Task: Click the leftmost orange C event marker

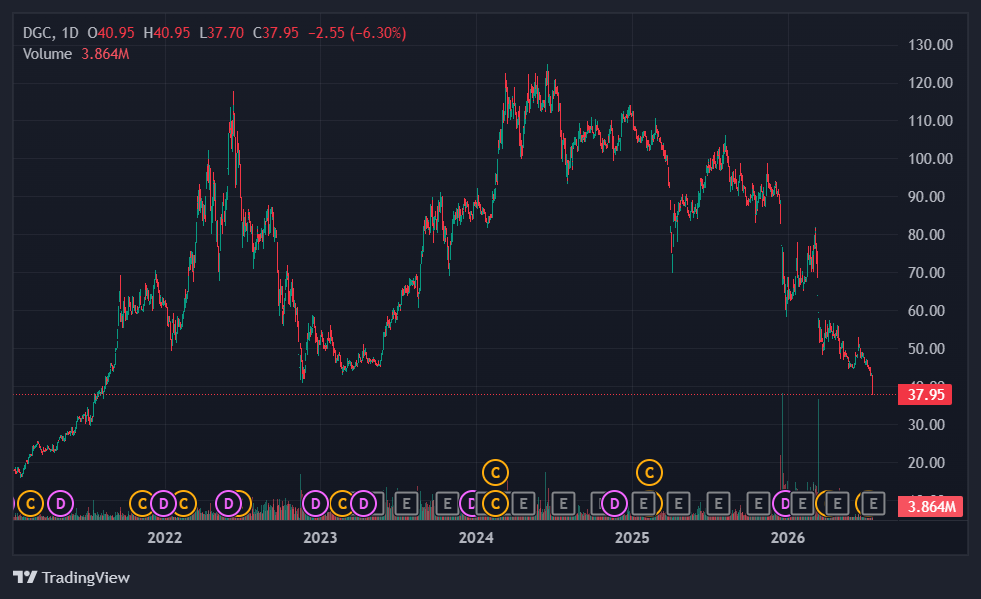Action: tap(30, 503)
